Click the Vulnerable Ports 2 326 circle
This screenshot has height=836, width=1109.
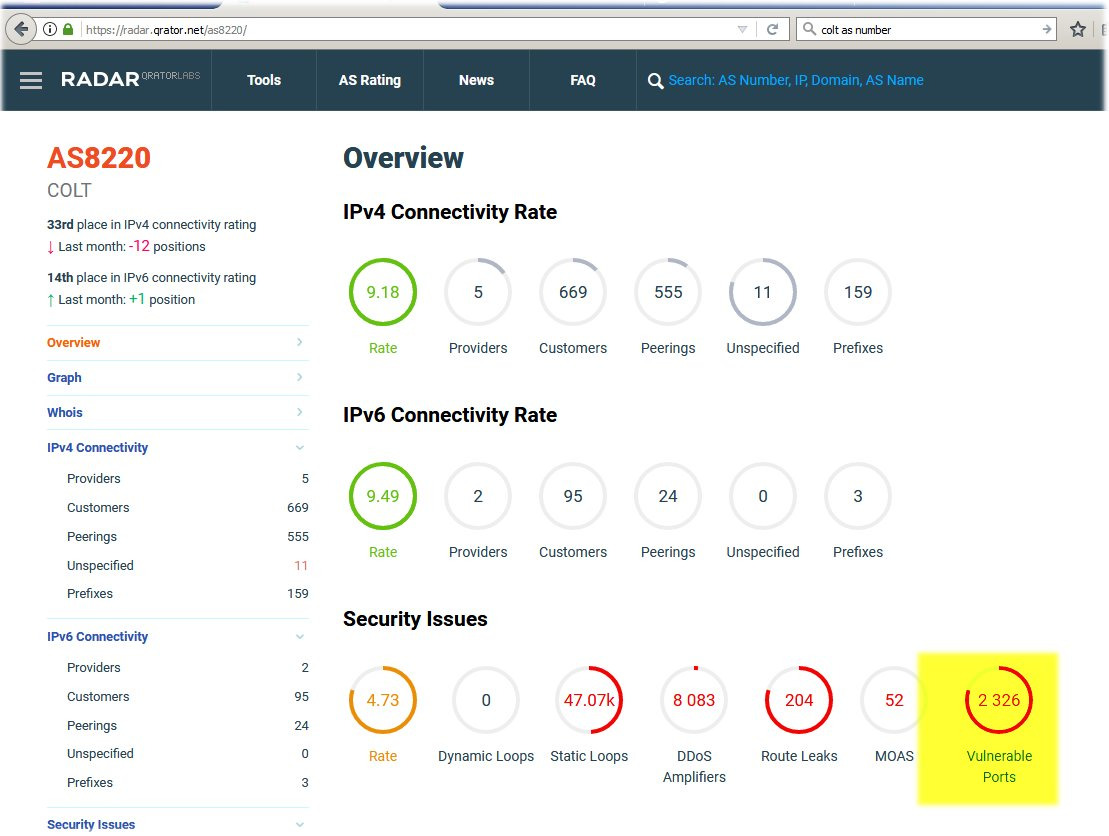click(999, 700)
